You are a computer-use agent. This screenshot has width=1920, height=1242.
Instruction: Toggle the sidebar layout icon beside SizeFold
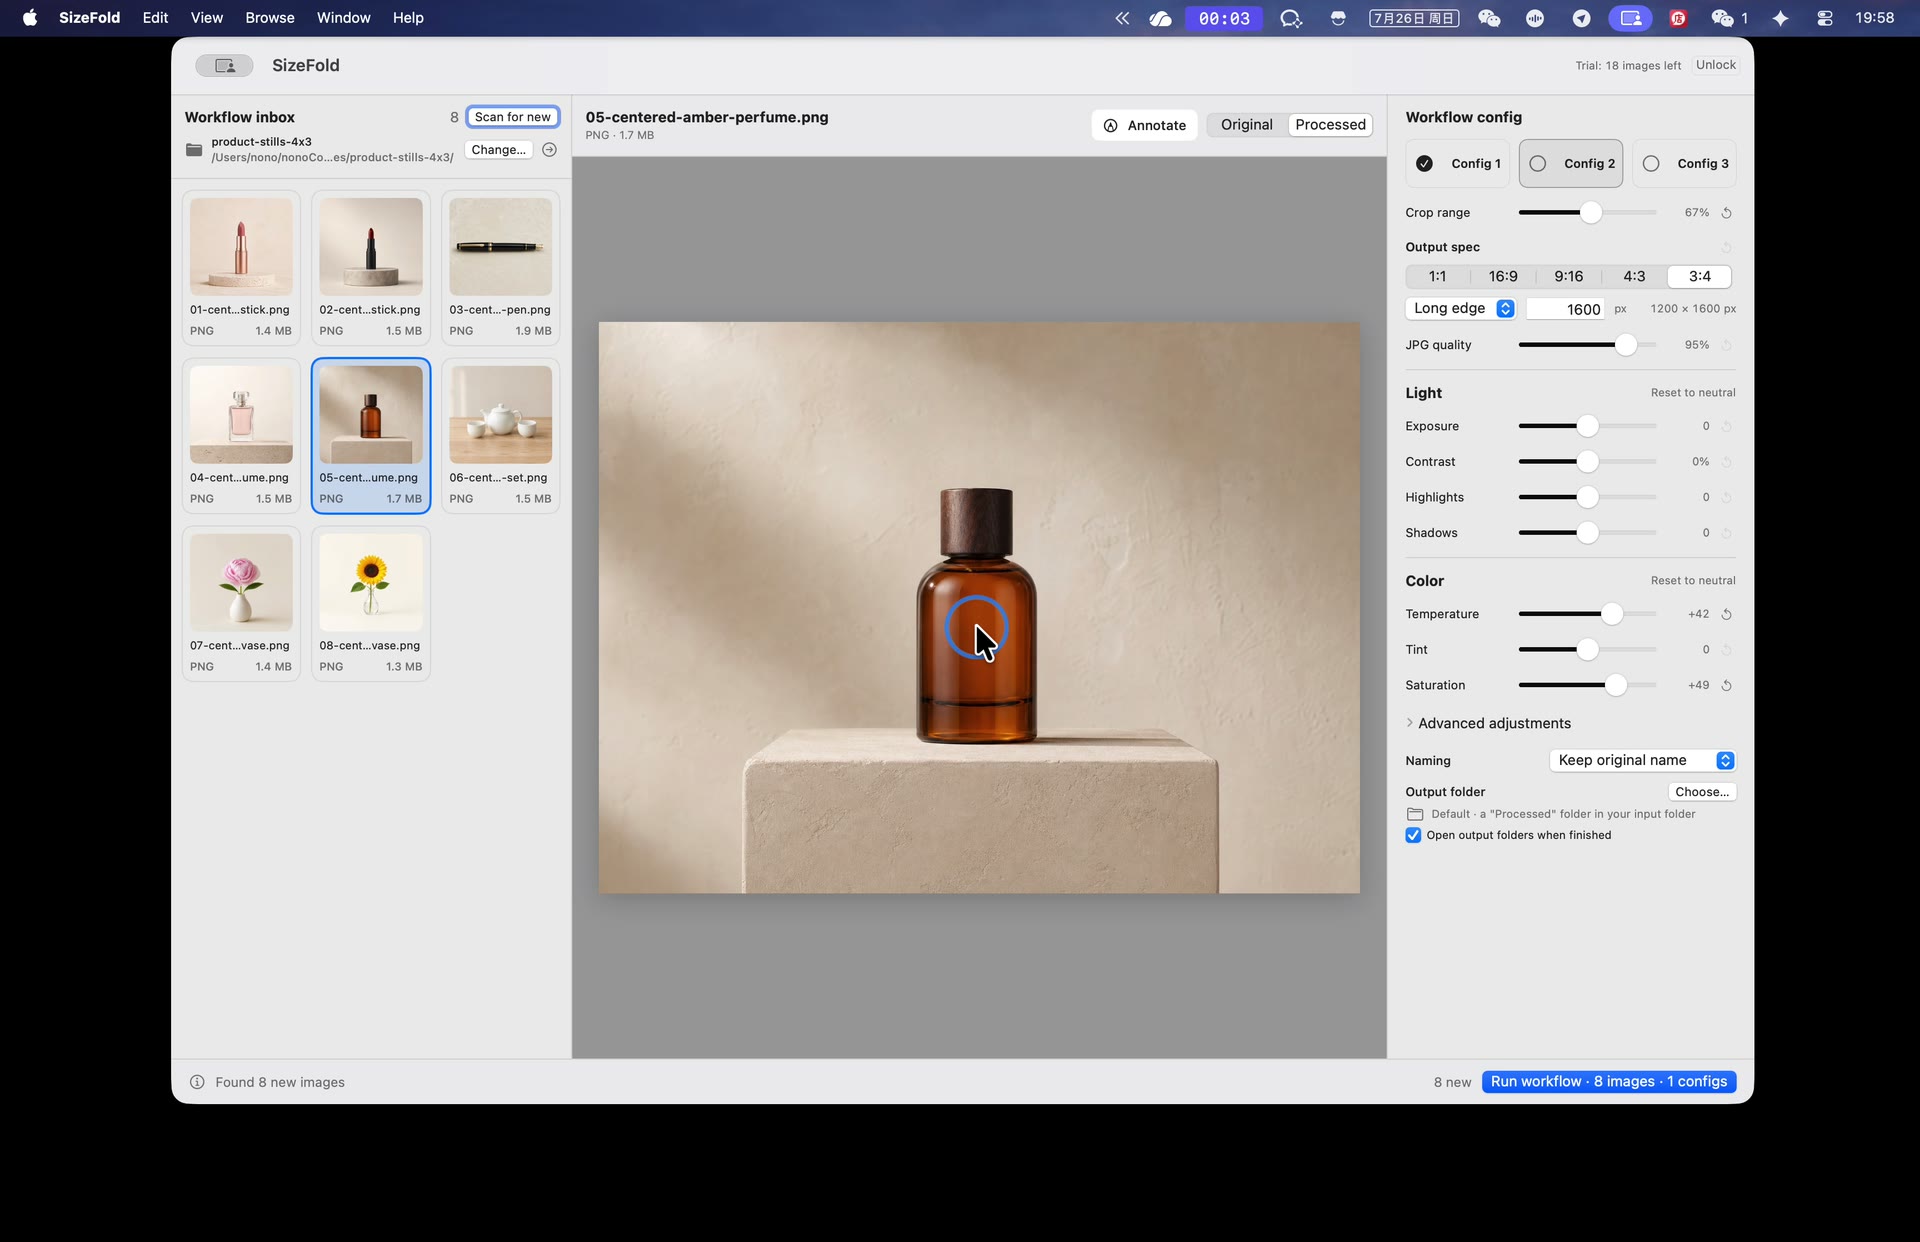(x=225, y=65)
